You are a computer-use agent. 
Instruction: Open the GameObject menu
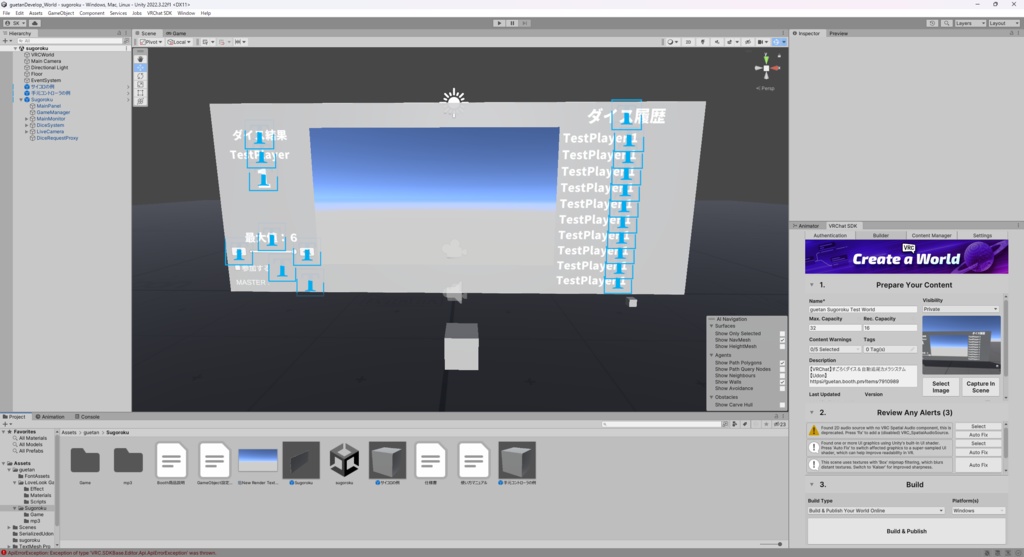(x=61, y=13)
